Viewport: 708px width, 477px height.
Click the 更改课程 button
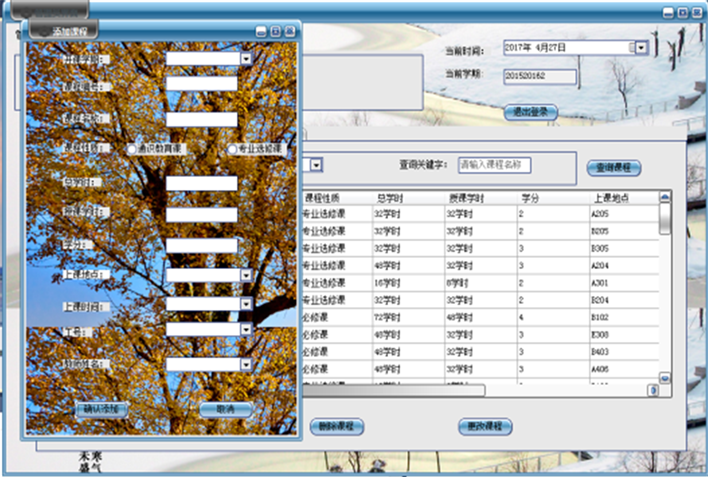(x=485, y=426)
